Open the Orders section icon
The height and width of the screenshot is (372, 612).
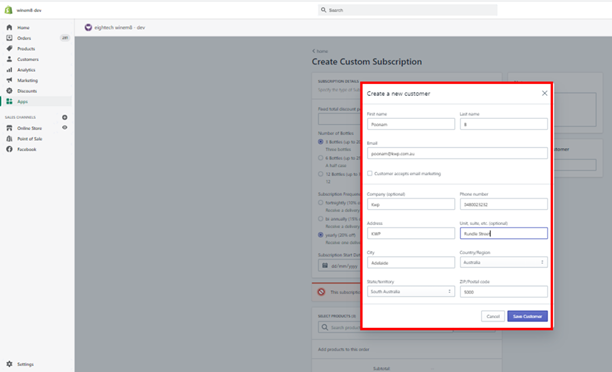9,38
